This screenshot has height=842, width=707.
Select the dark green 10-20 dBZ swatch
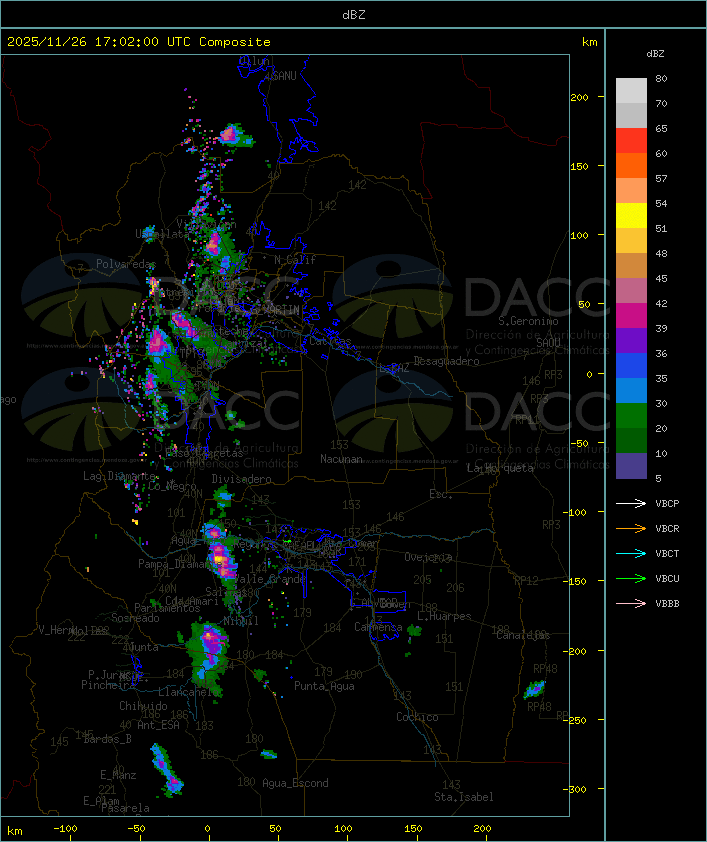[x=631, y=440]
